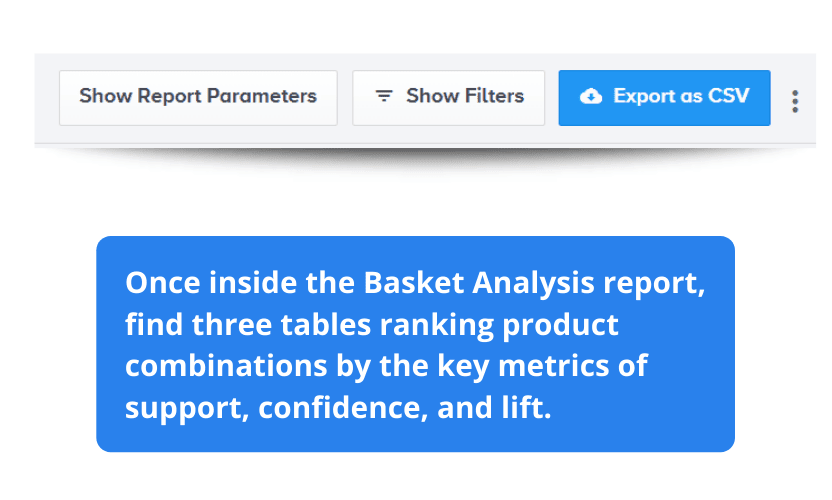Click the cloud download icon on Export button
The height and width of the screenshot is (500, 832).
pos(591,97)
